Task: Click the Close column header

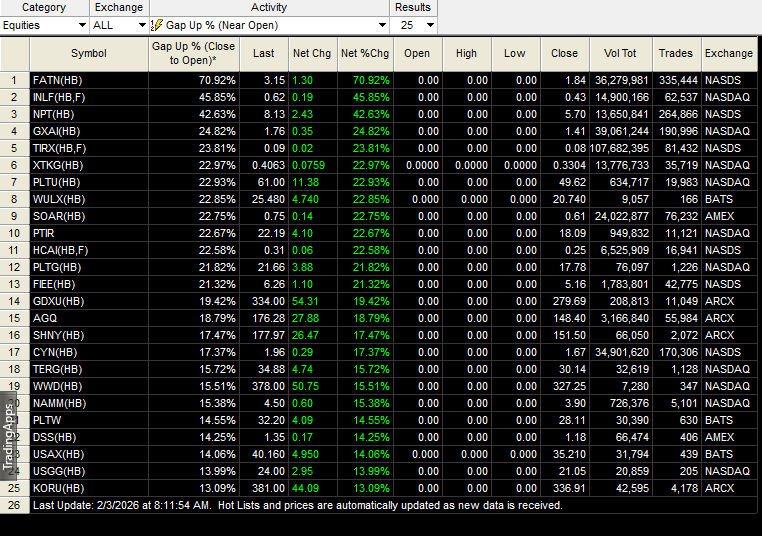Action: pyautogui.click(x=565, y=53)
